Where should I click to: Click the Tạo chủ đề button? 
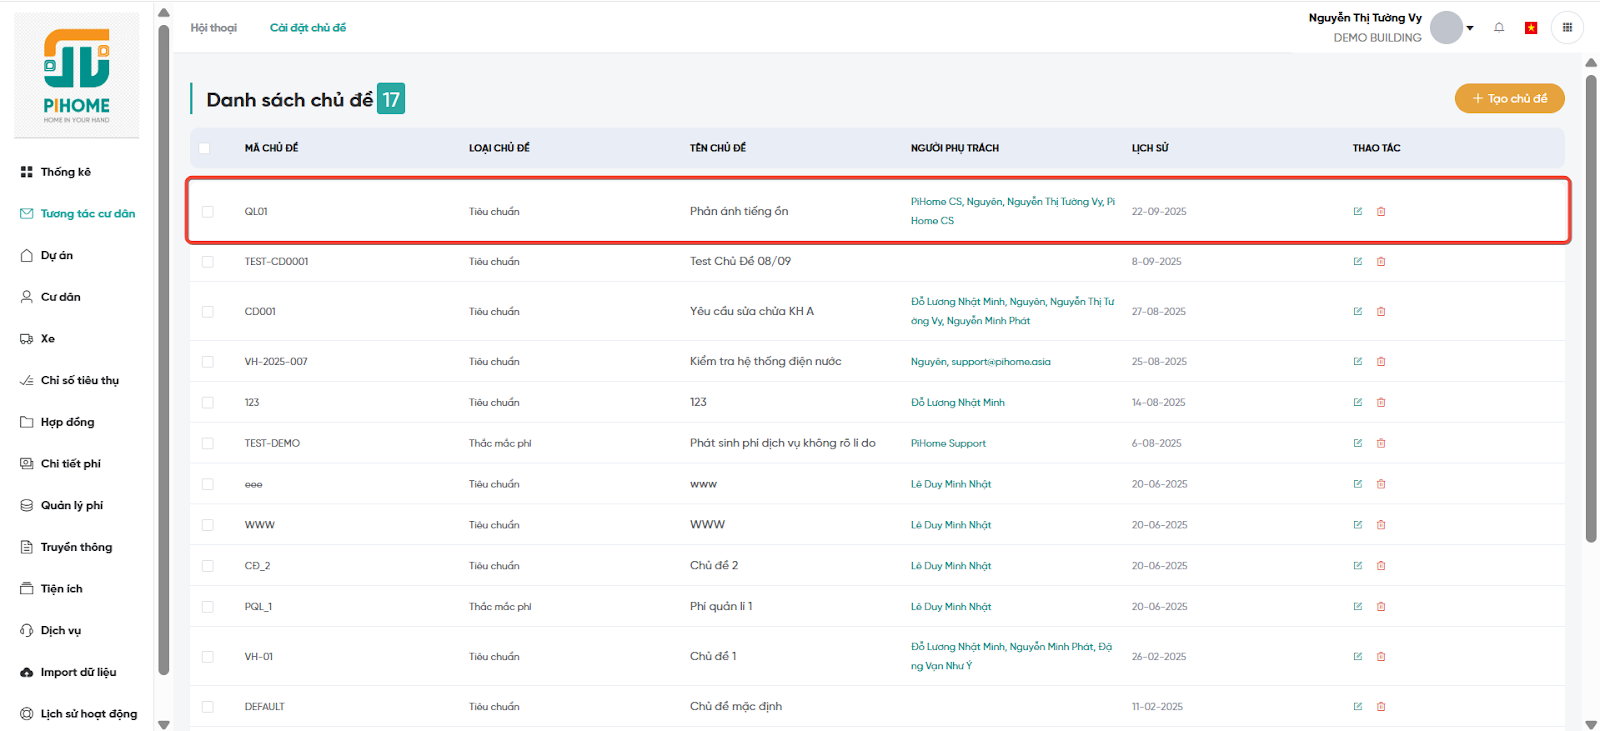[1509, 99]
